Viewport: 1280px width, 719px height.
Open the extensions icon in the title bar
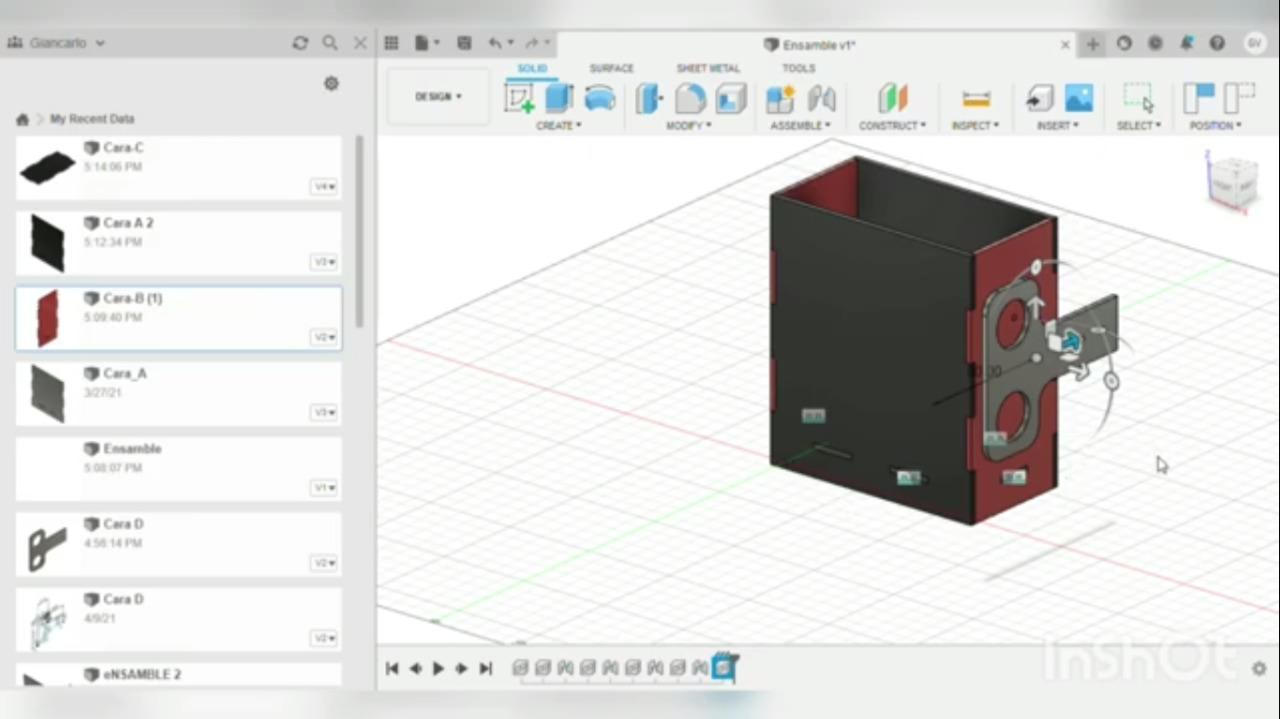click(x=1124, y=43)
